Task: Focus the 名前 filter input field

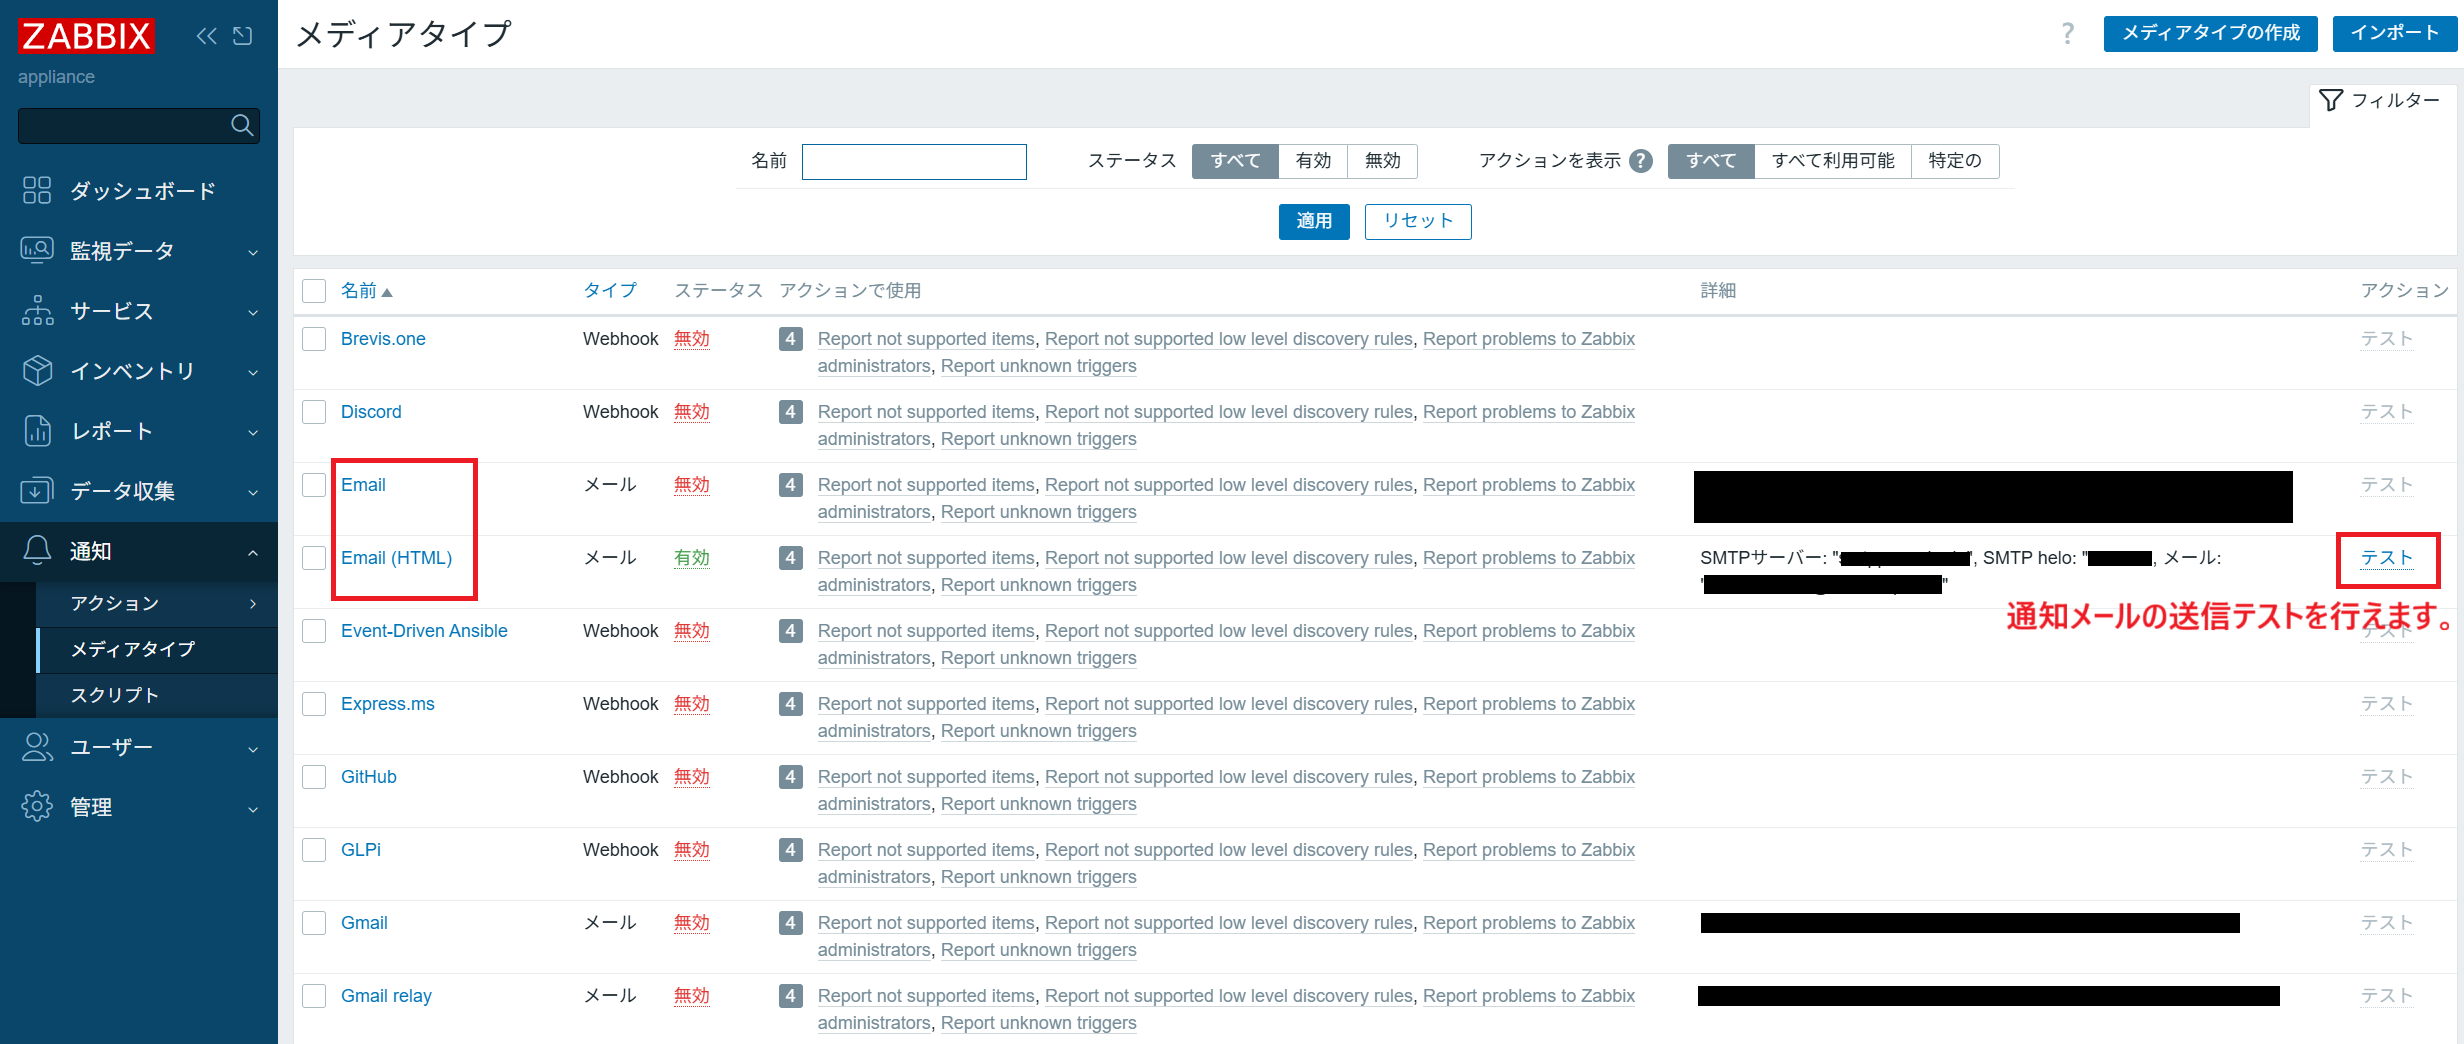Action: coord(914,162)
